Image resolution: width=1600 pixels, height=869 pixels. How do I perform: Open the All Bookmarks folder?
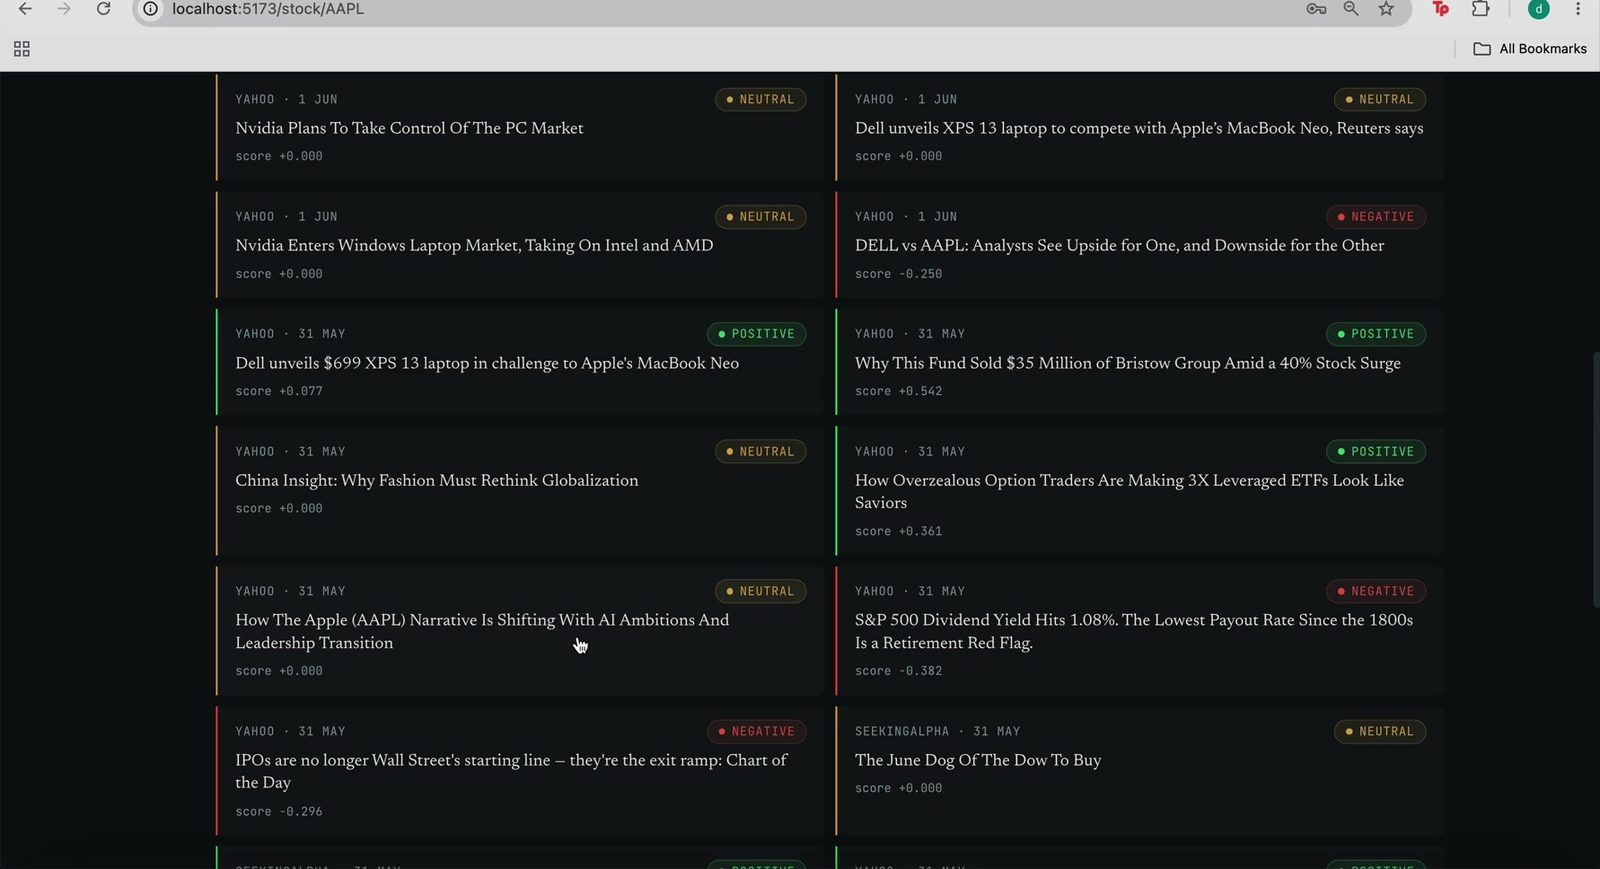tap(1530, 49)
